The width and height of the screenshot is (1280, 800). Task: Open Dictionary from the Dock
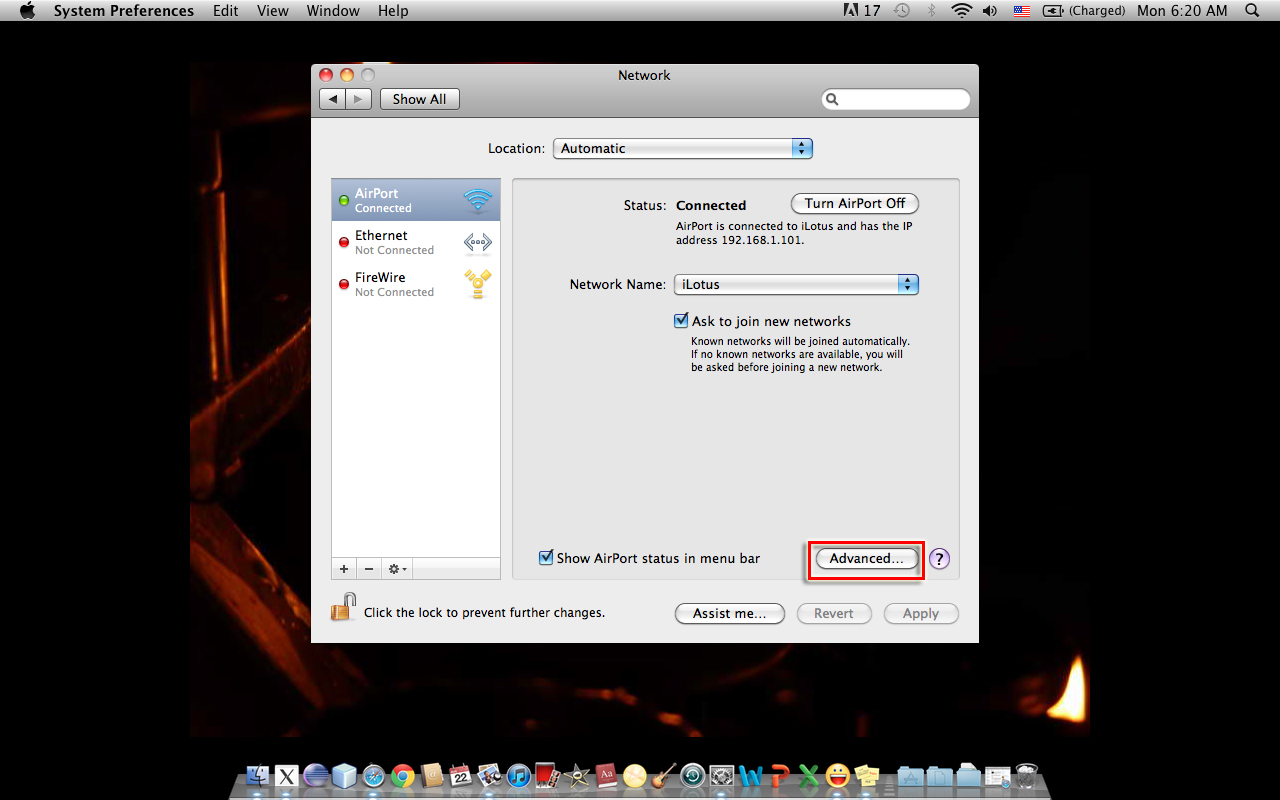pos(606,776)
